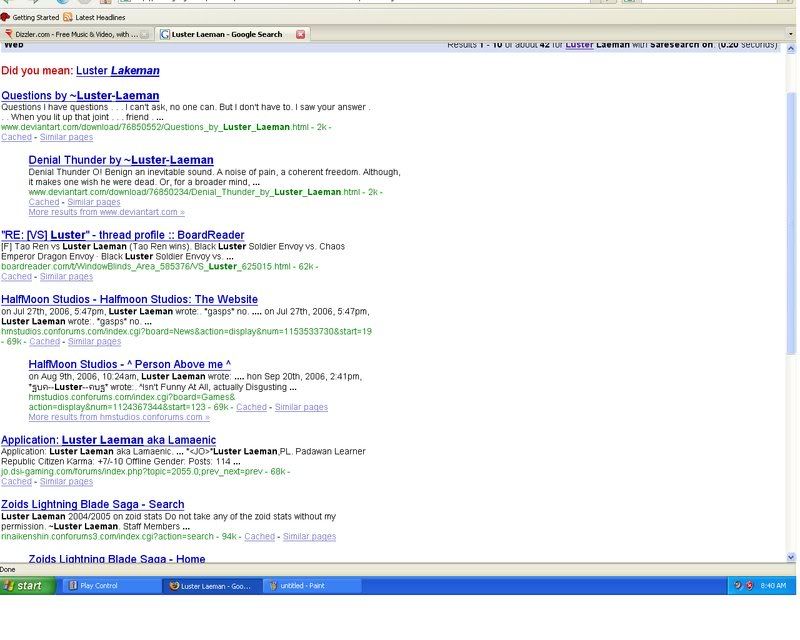Open the RE: [VS] Luster BoardReader result
800x640 pixels.
coord(123,235)
